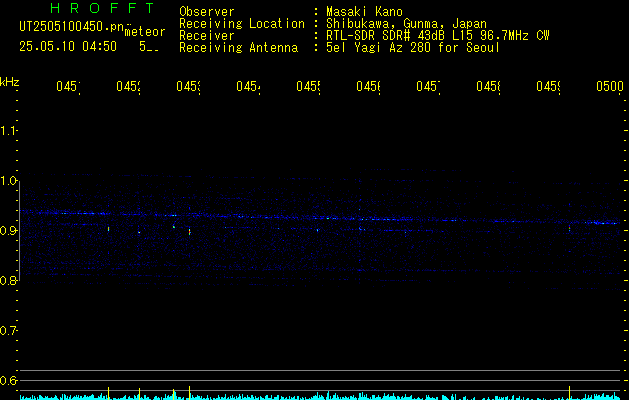Click the 0.7 frequency axis label

click(x=8, y=331)
